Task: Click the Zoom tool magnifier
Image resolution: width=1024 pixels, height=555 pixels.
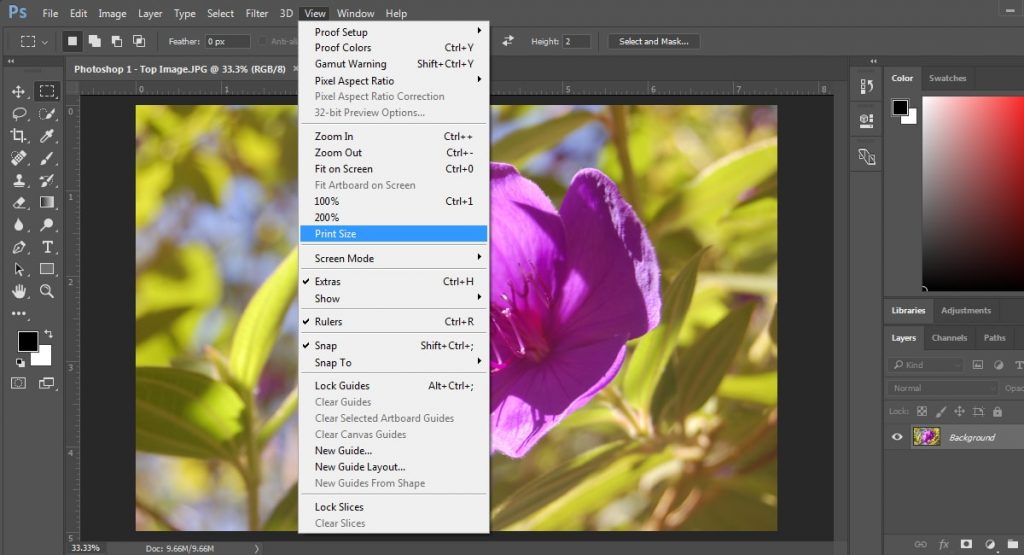Action: (47, 291)
